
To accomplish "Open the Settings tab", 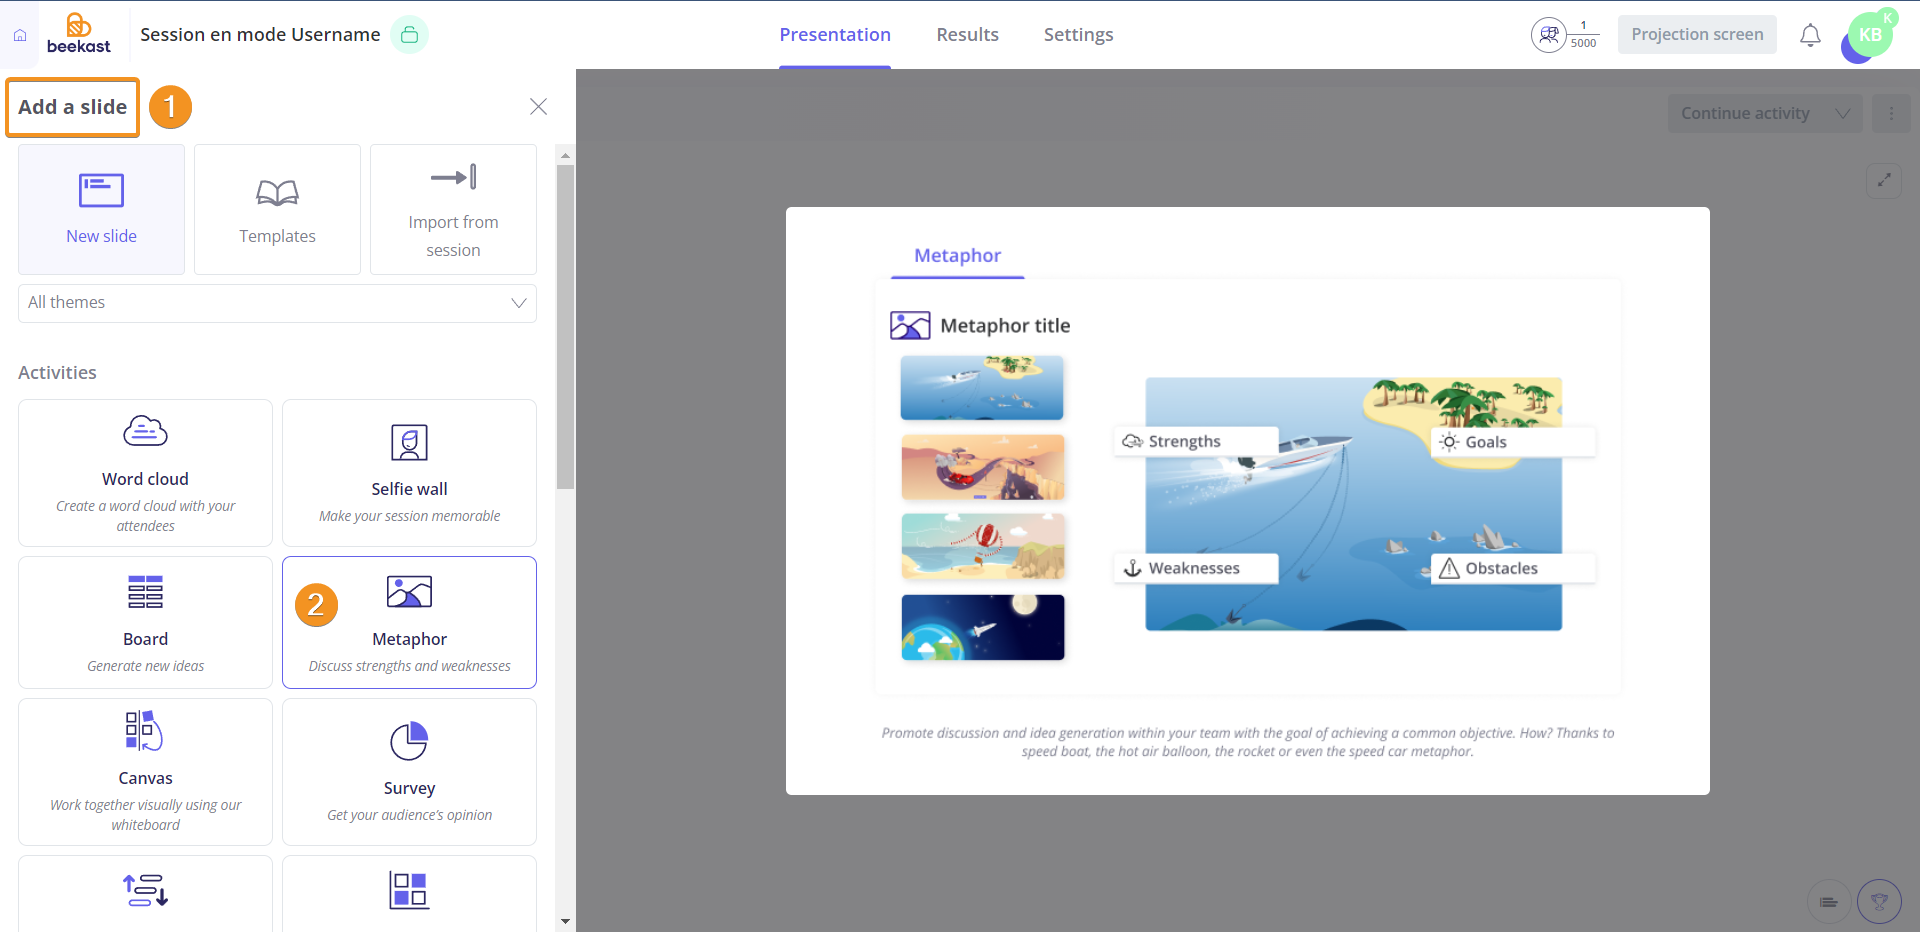I will coord(1078,35).
